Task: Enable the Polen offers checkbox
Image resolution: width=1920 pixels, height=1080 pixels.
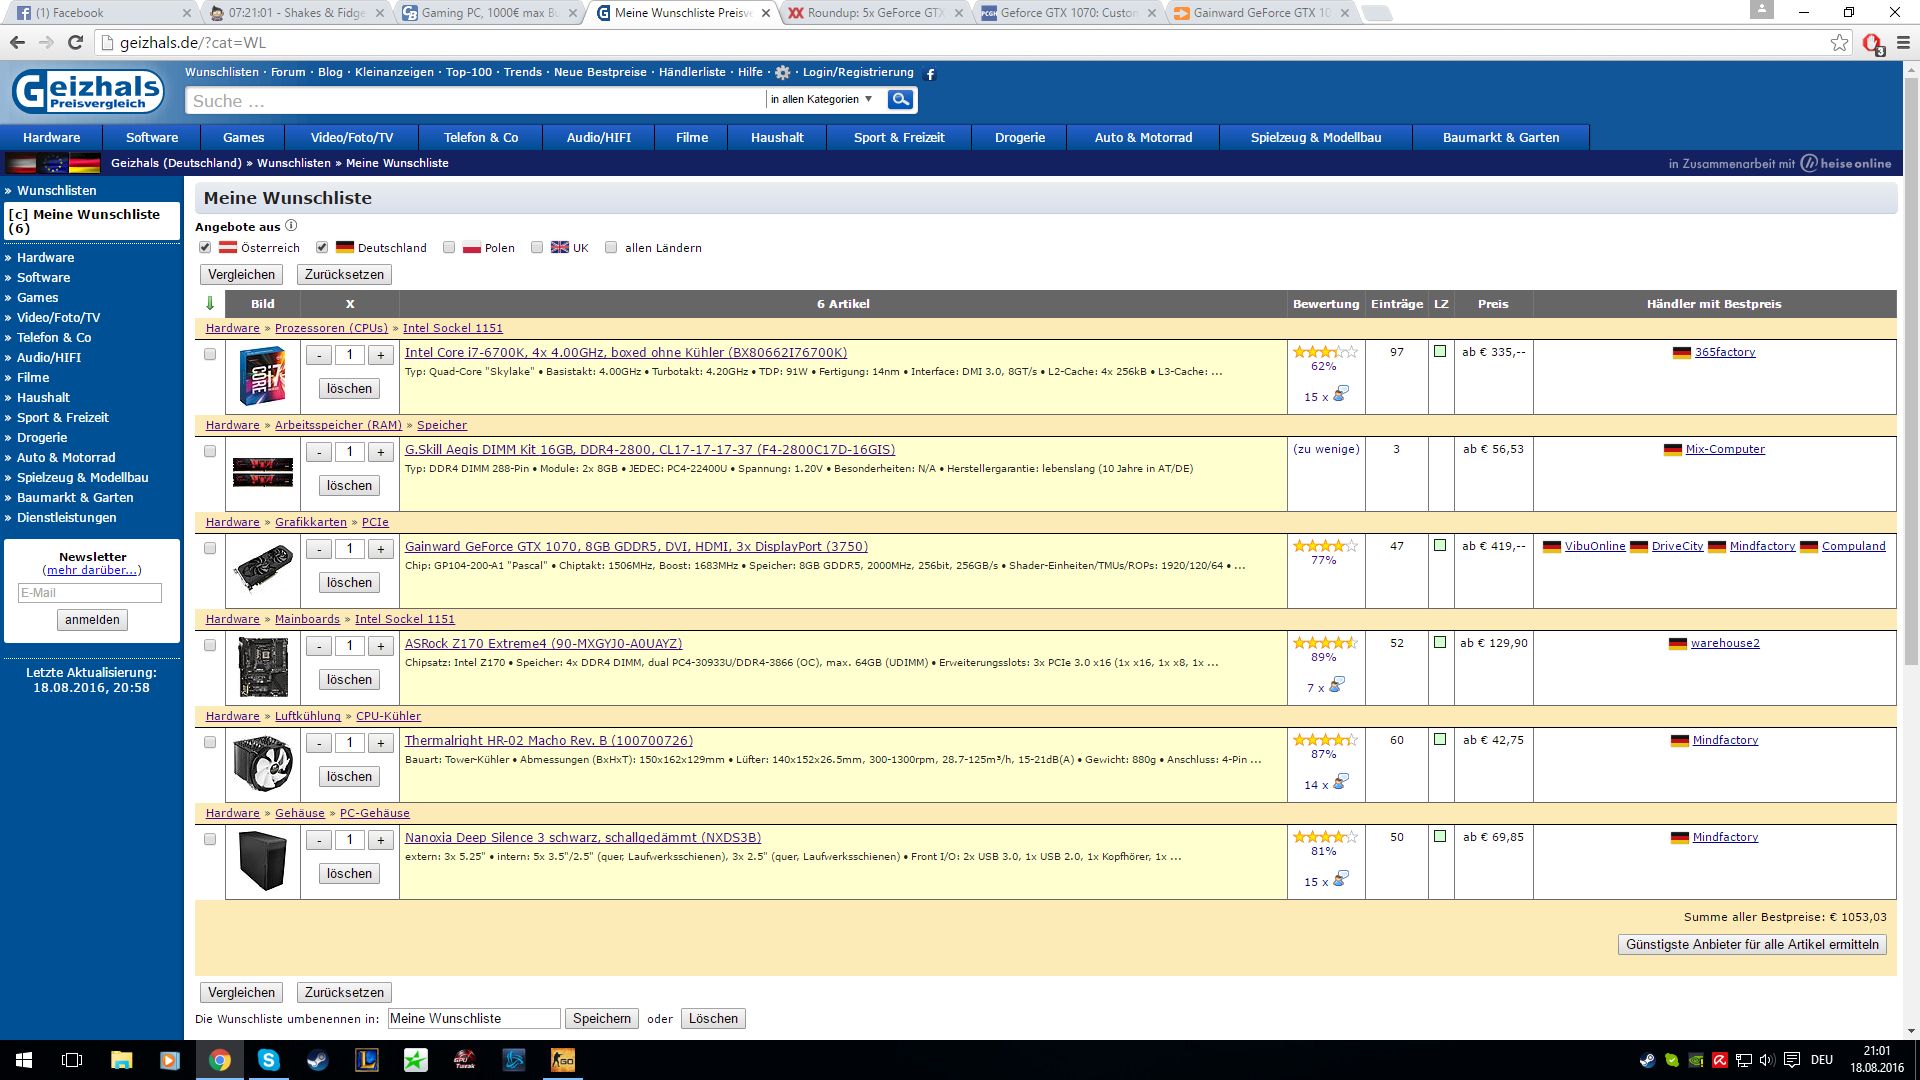Action: click(449, 247)
